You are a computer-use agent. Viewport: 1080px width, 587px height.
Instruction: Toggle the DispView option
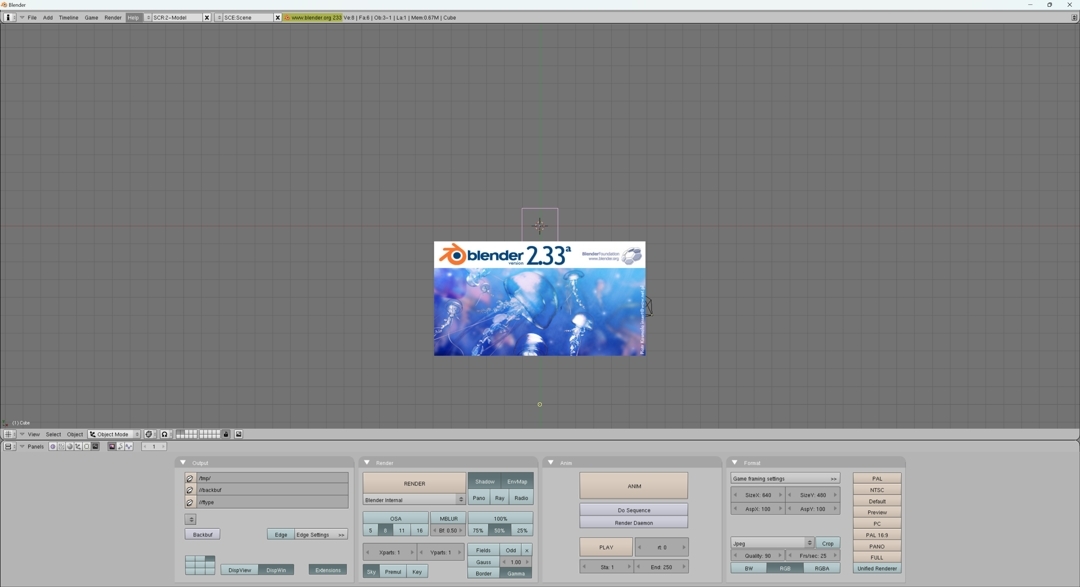click(240, 570)
